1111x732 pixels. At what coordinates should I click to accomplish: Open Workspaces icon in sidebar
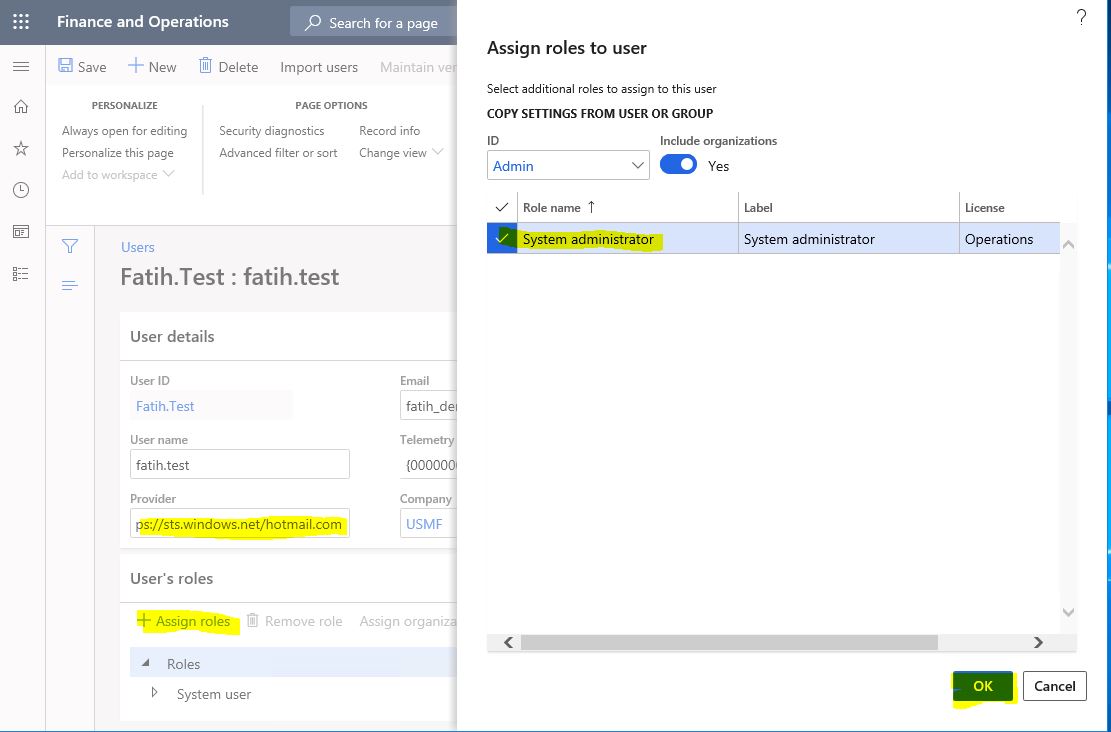pyautogui.click(x=21, y=232)
